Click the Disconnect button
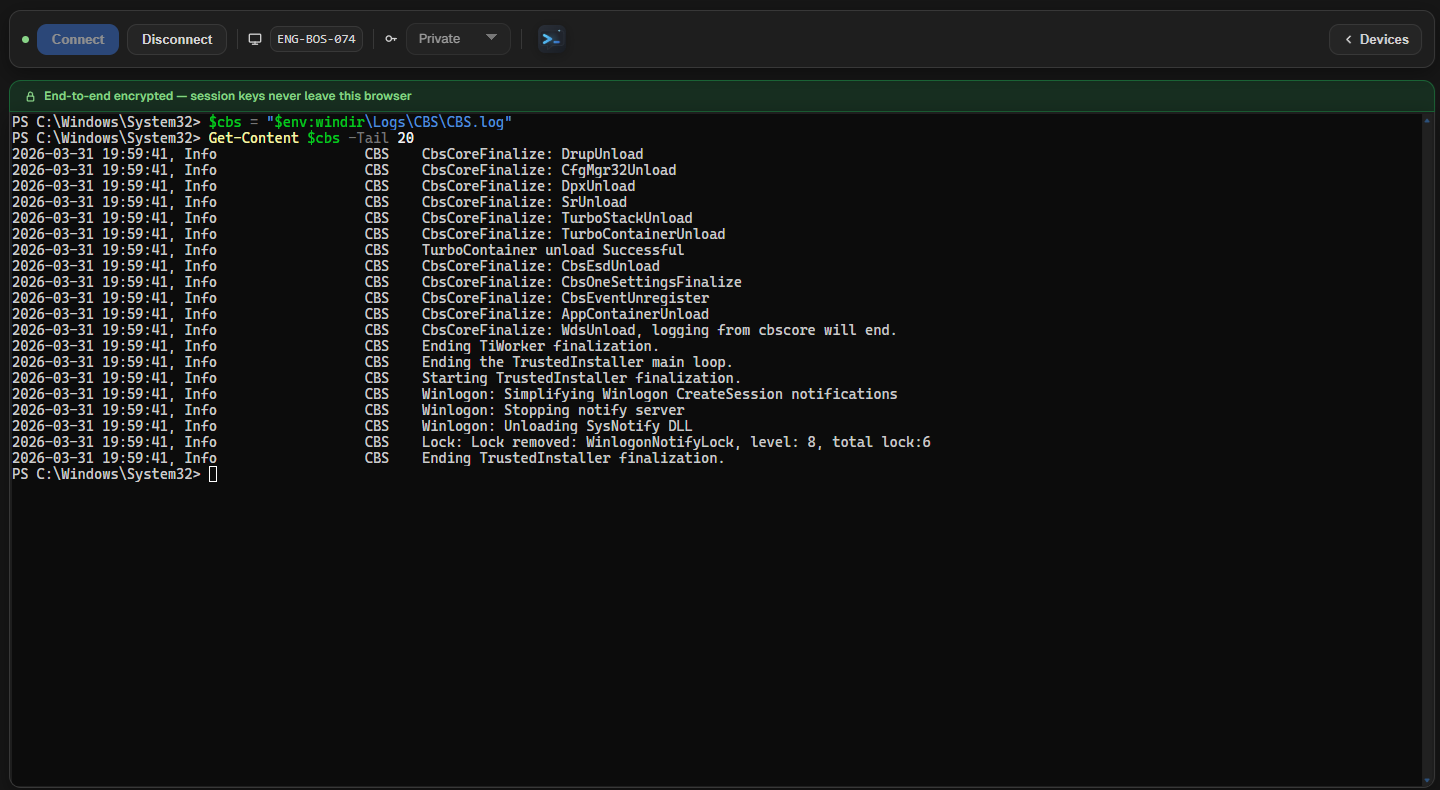This screenshot has width=1440, height=790. tap(177, 40)
